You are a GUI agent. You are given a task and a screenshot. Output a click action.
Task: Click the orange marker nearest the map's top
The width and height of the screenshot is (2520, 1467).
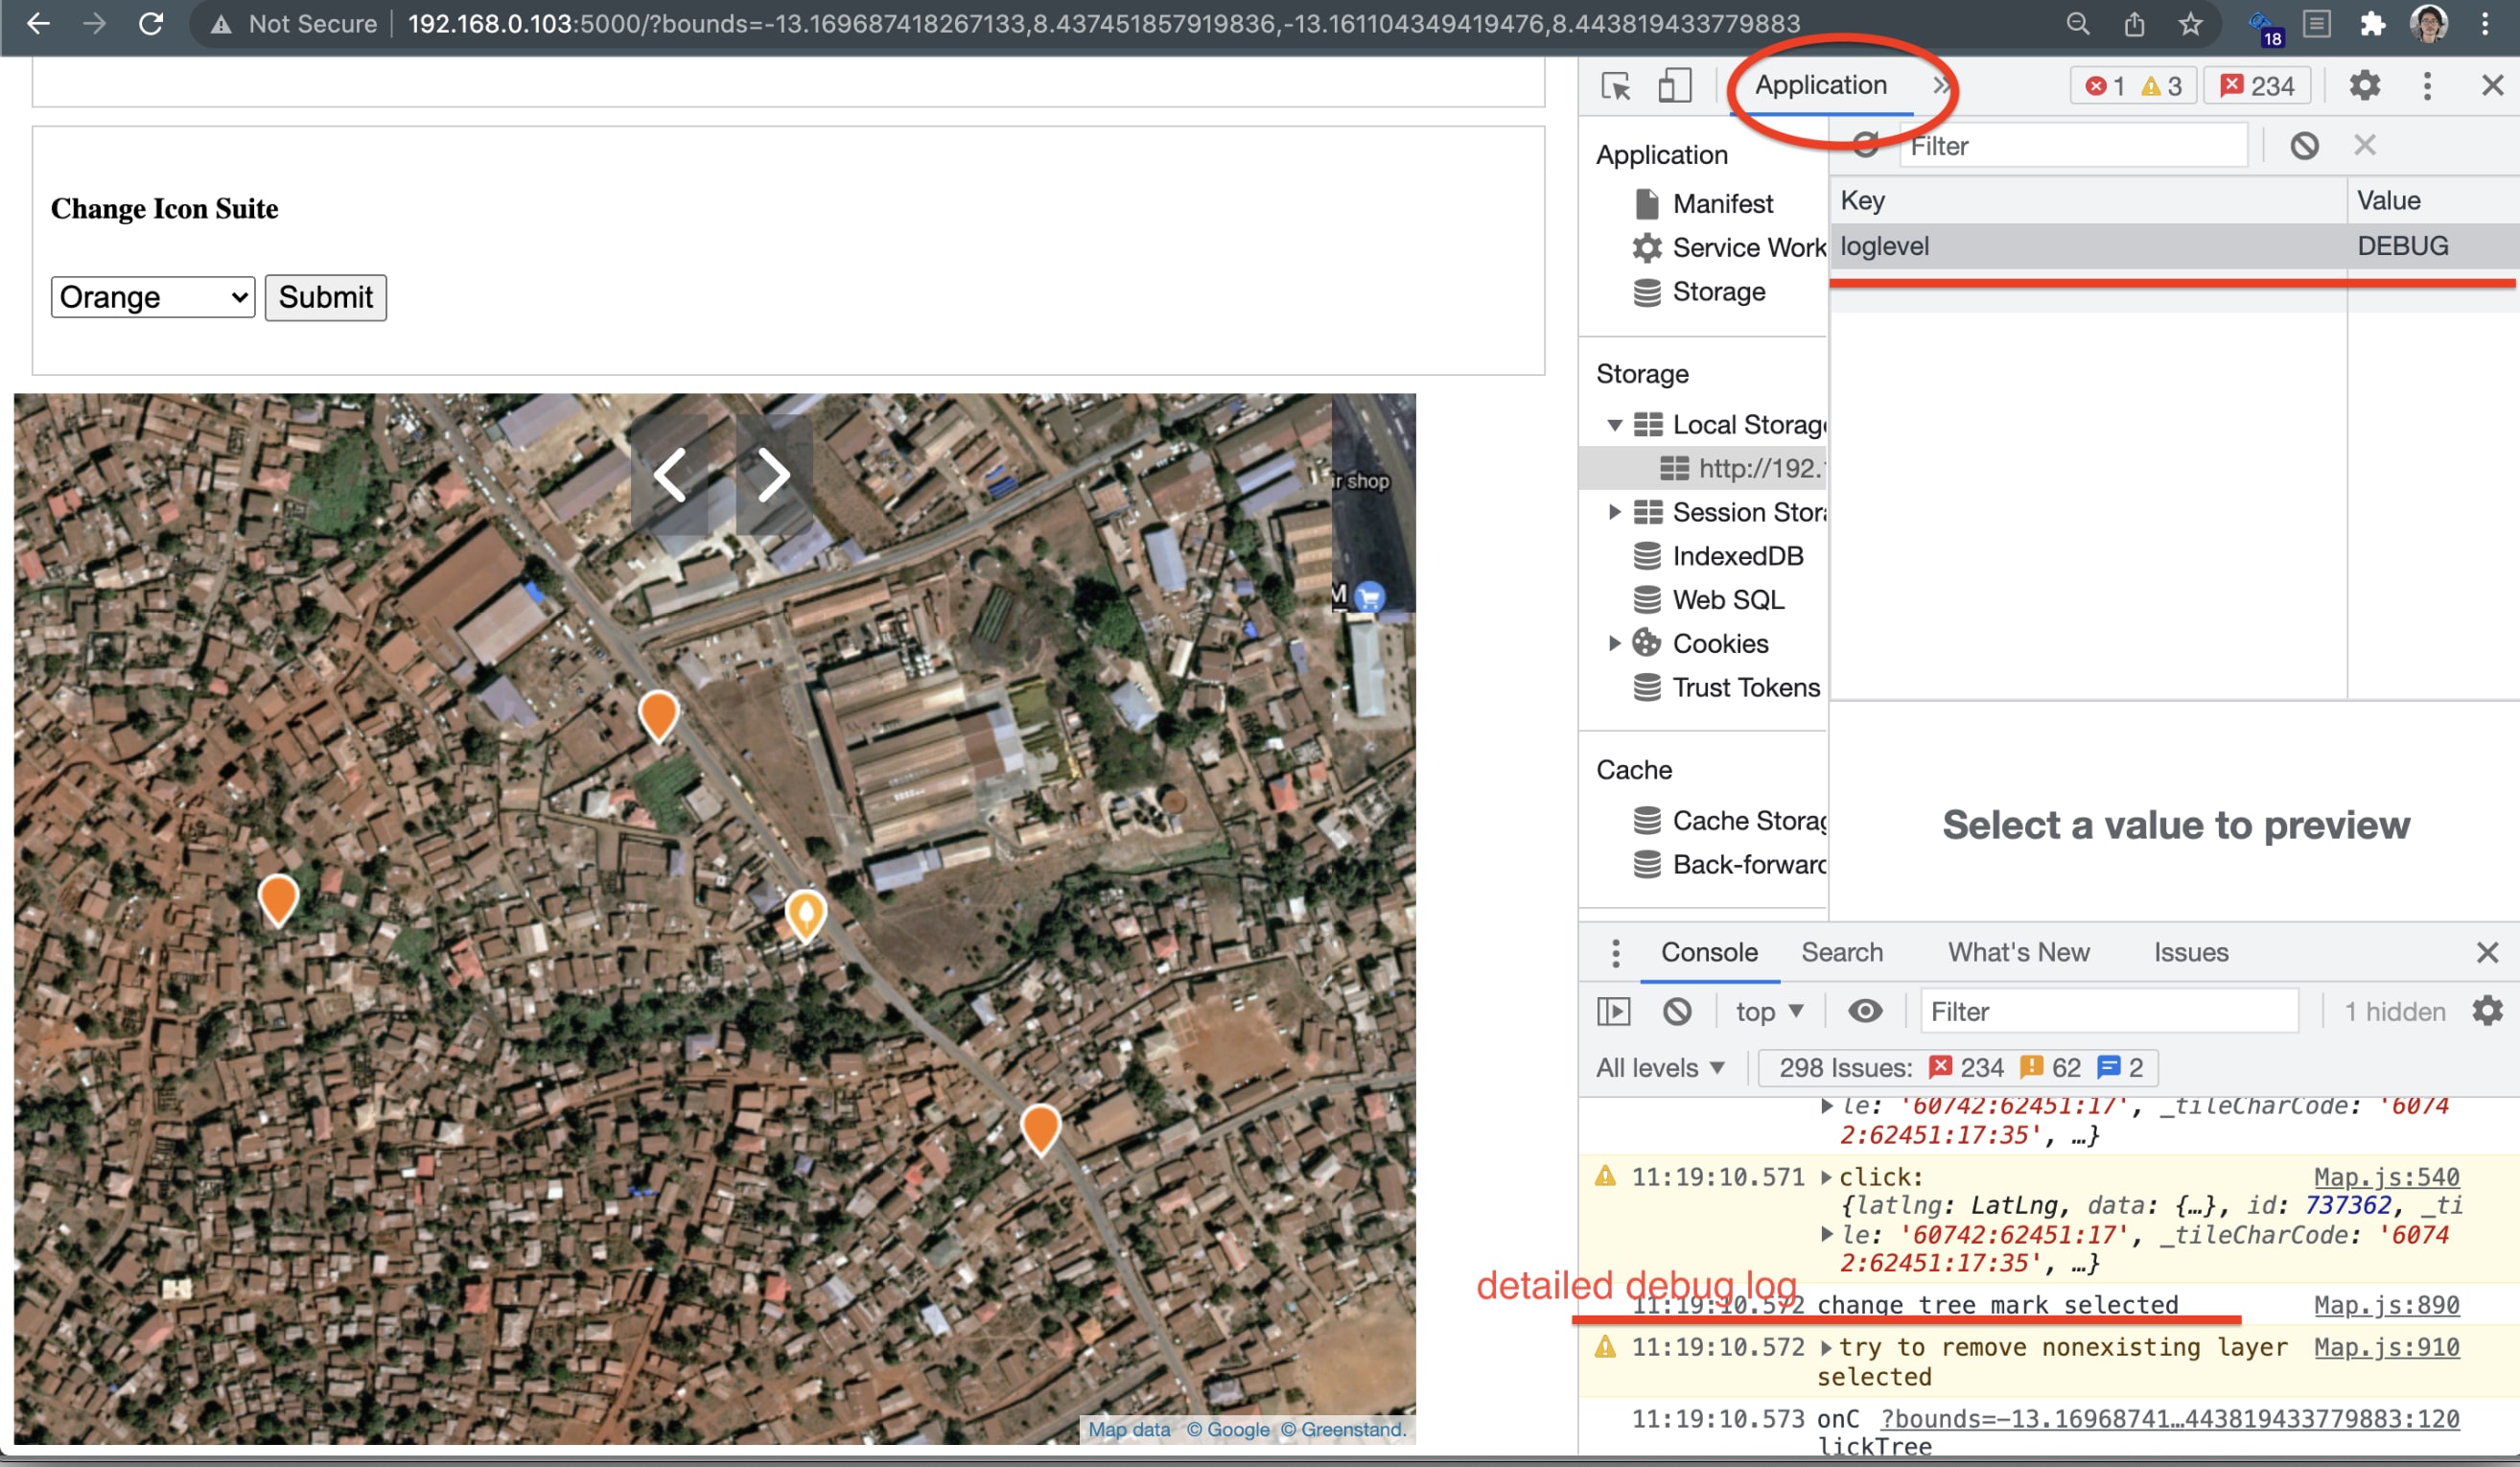click(658, 716)
